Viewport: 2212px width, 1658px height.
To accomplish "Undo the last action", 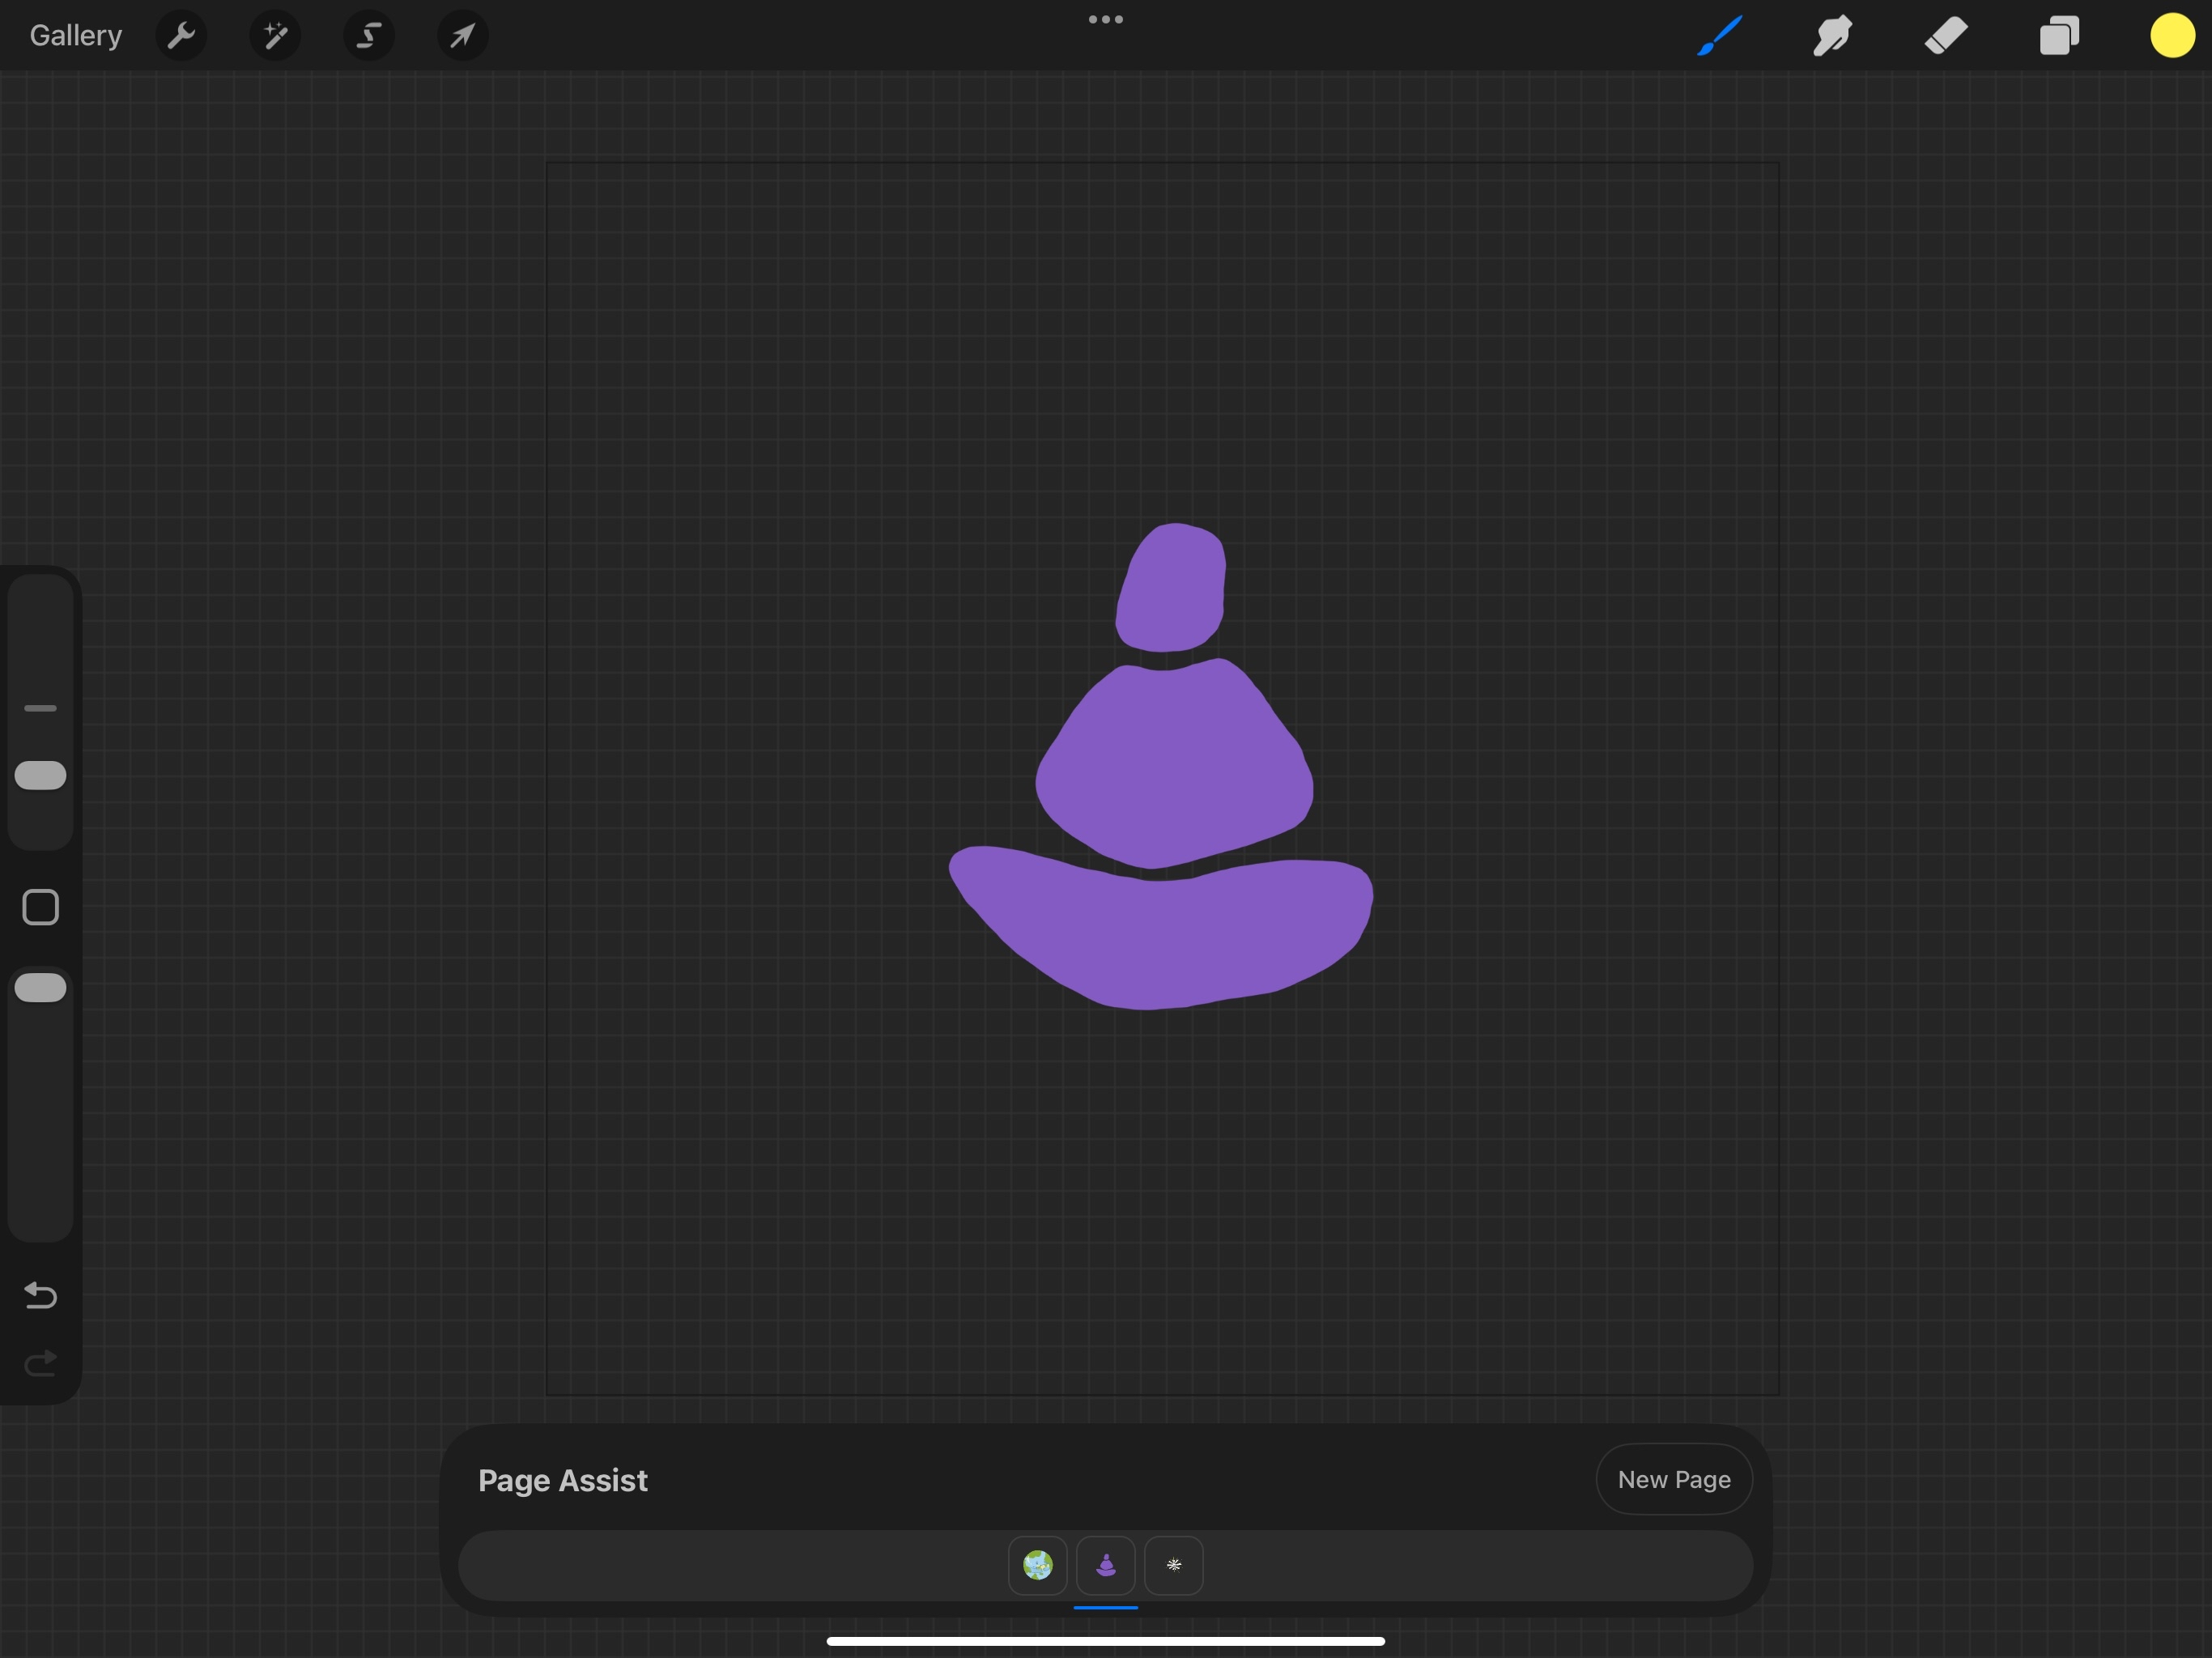I will pos(41,1295).
